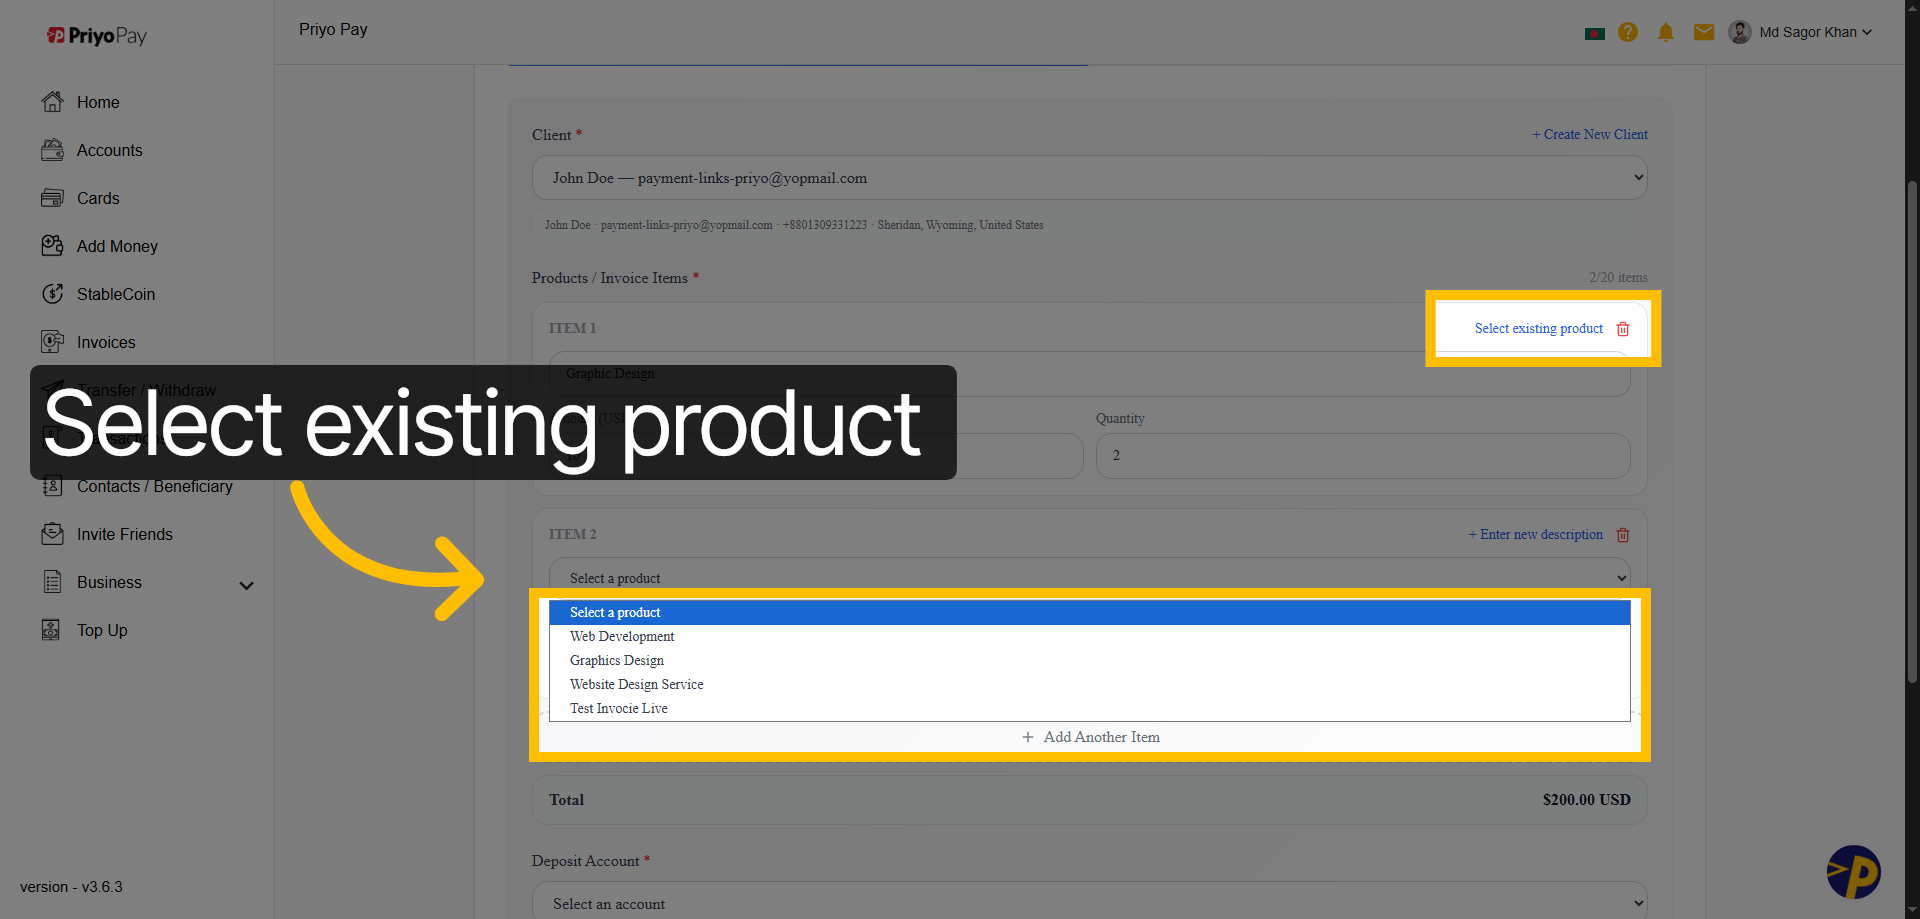Open the Client selection dropdown
Viewport: 1920px width, 919px height.
coord(1088,177)
